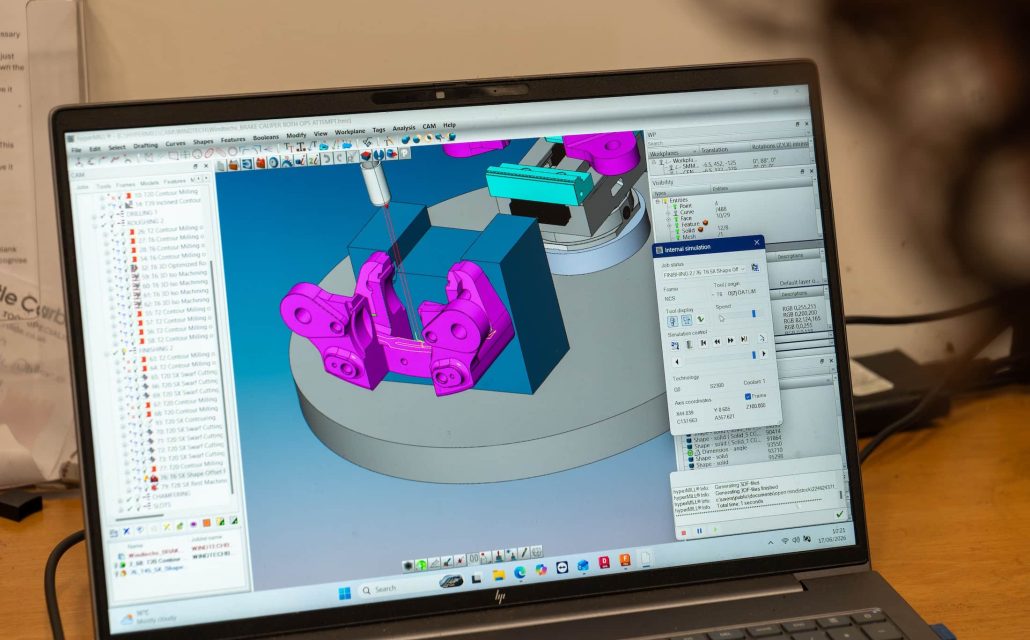Expand the SLOTS group

pyautogui.click(x=121, y=510)
